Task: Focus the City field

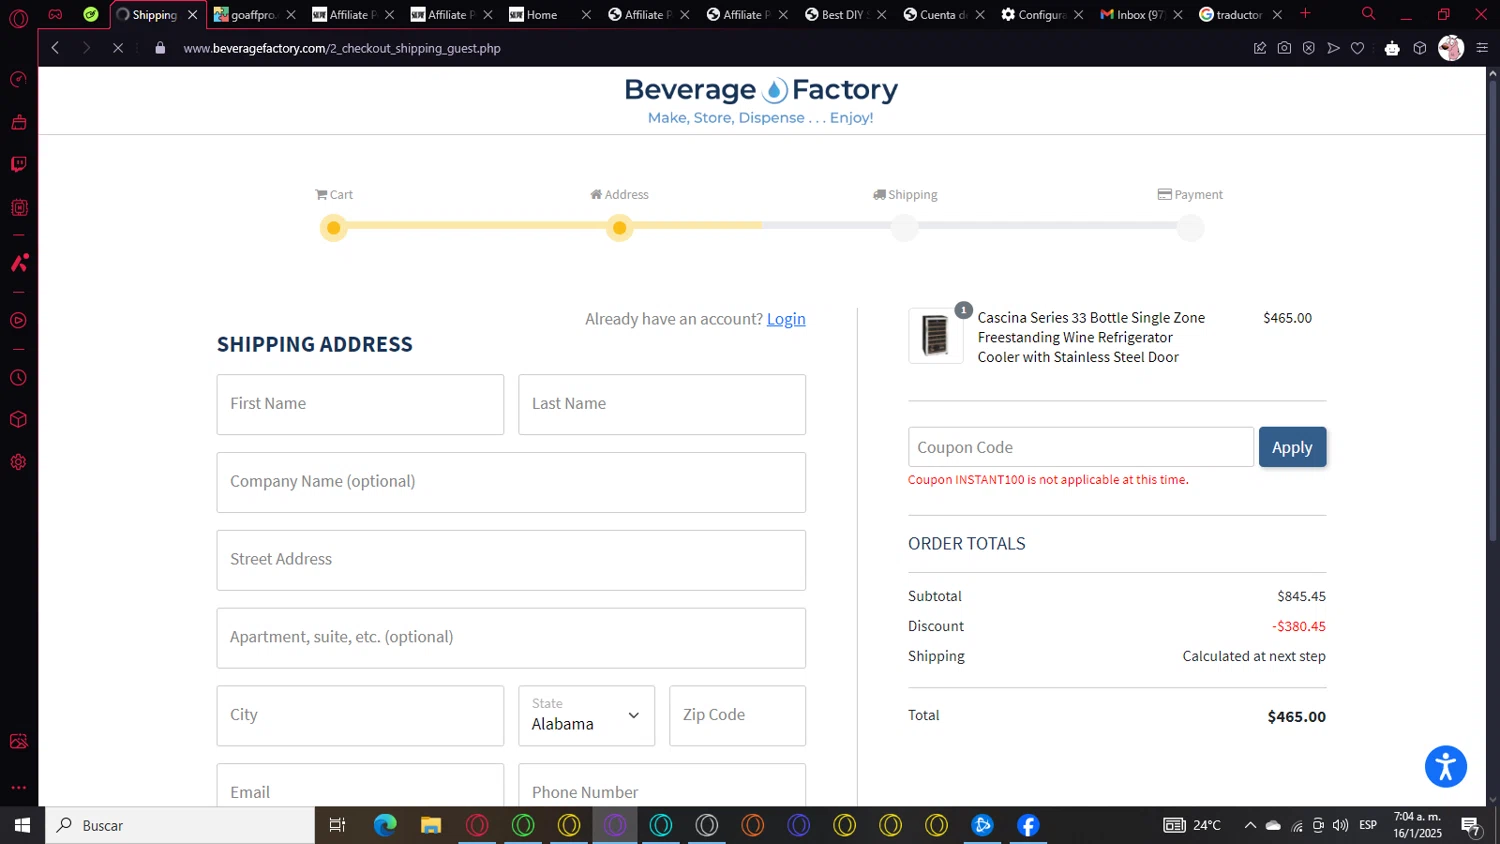Action: coord(360,715)
